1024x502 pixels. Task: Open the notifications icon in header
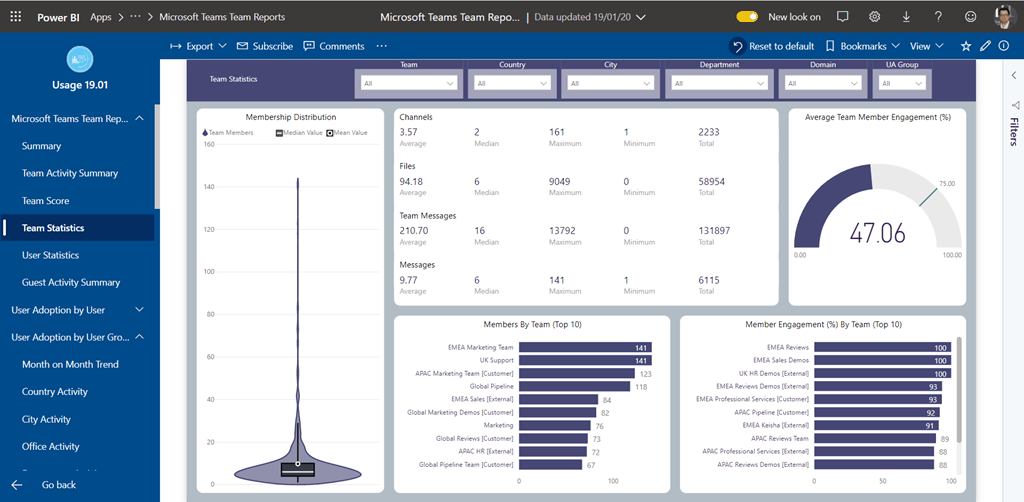pos(842,17)
